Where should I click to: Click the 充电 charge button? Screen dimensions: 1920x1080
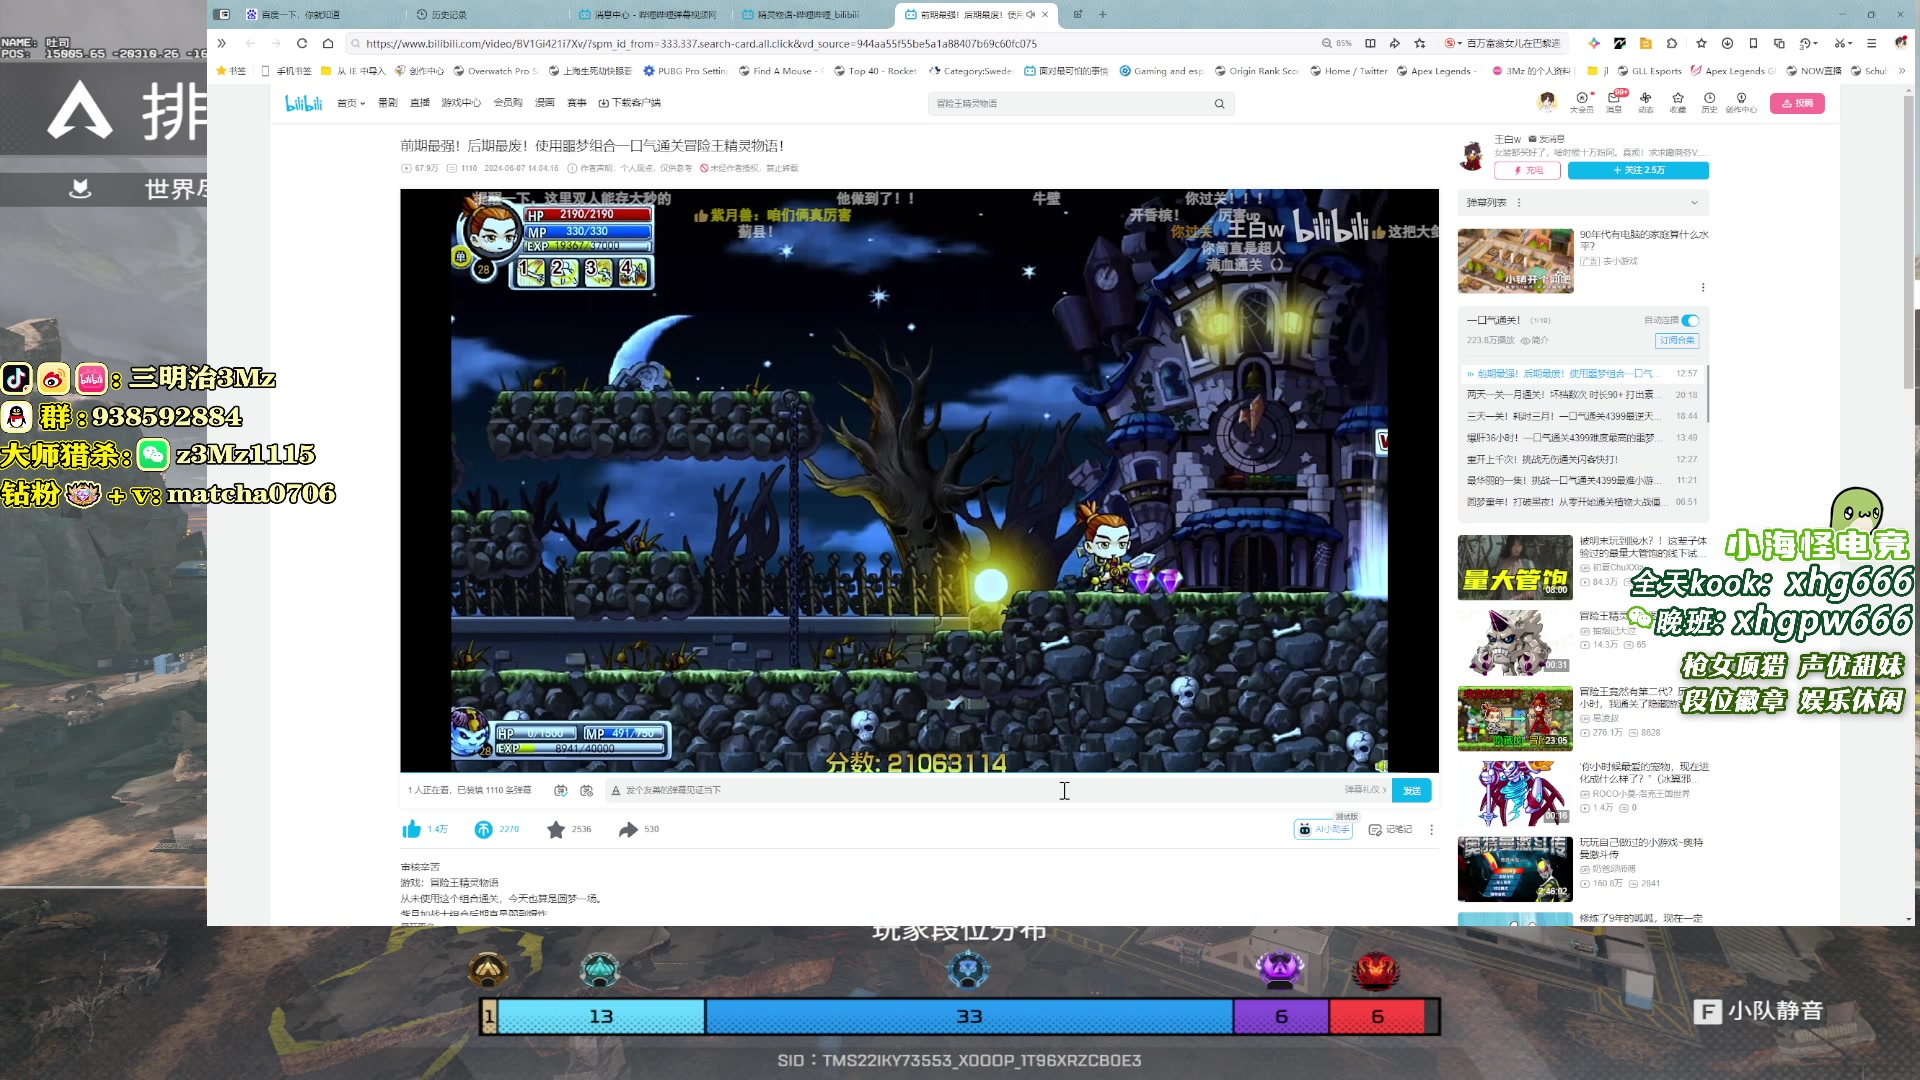[1527, 170]
